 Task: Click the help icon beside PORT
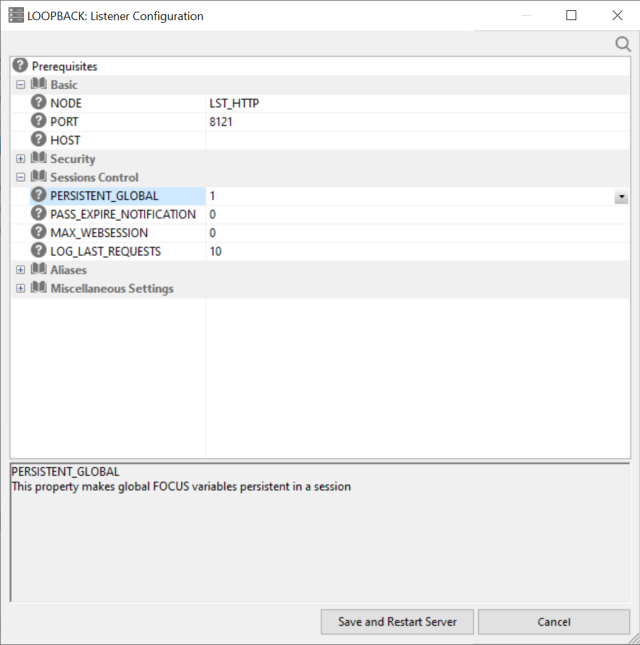click(39, 121)
